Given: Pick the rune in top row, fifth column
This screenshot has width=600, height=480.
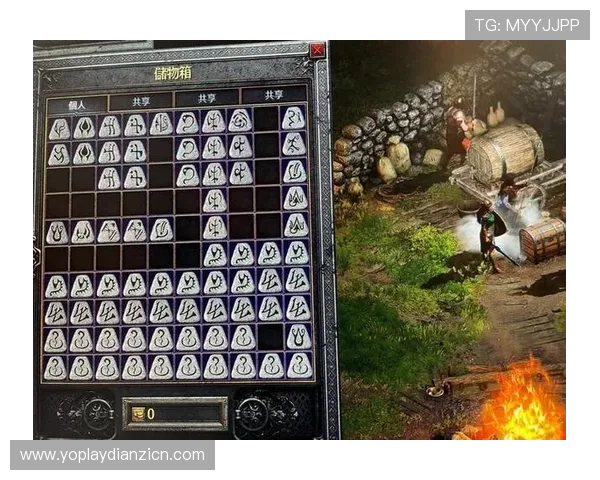Looking at the screenshot, I should tap(161, 124).
